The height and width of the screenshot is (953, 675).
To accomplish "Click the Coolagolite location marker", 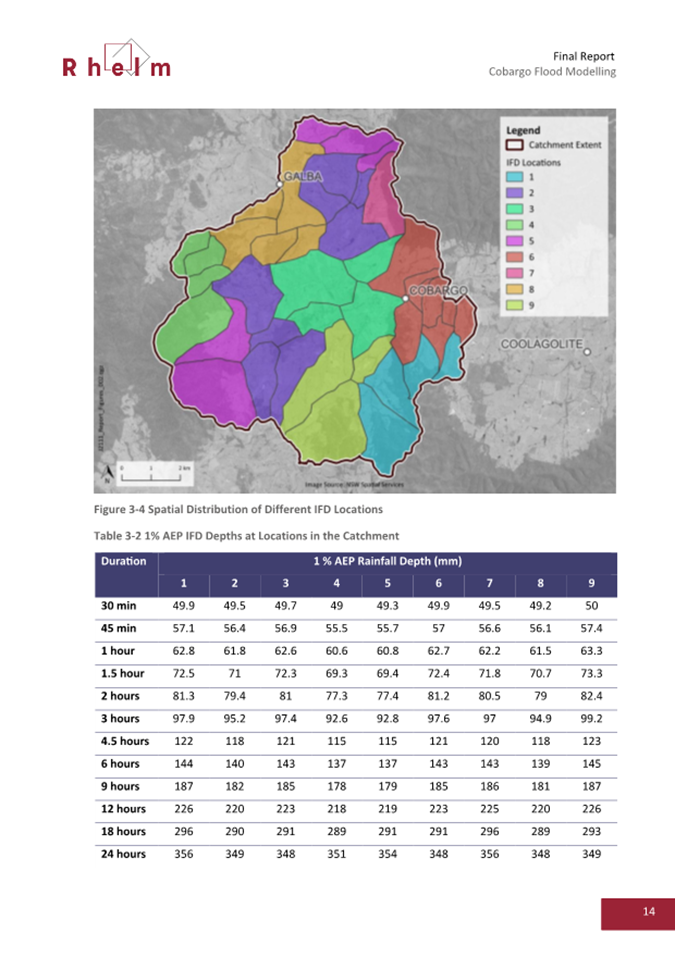I will (x=587, y=352).
